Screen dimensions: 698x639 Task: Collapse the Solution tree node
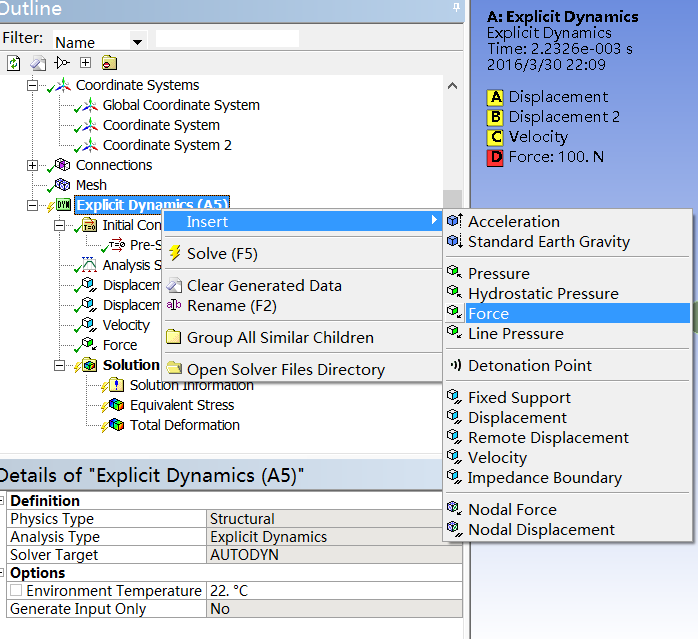60,365
